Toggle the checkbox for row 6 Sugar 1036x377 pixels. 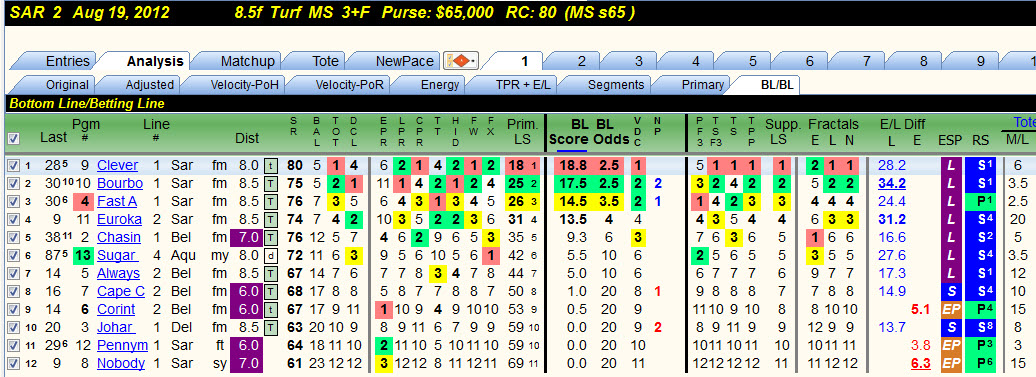point(13,255)
